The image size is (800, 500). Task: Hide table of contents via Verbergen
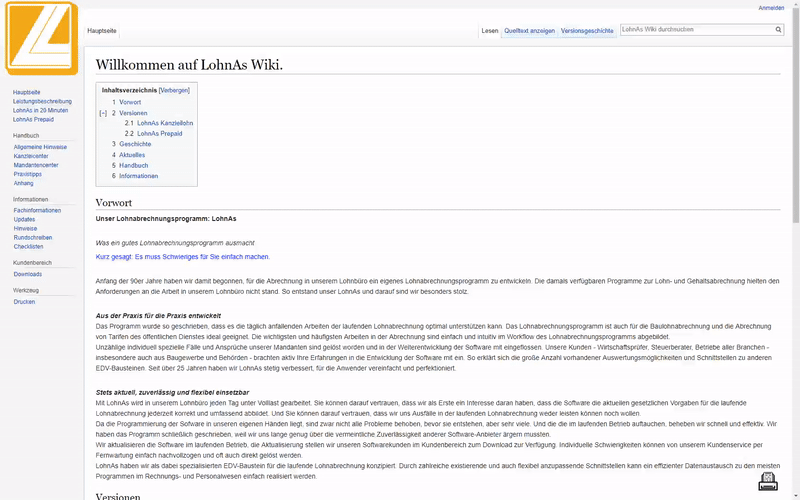[x=174, y=90]
